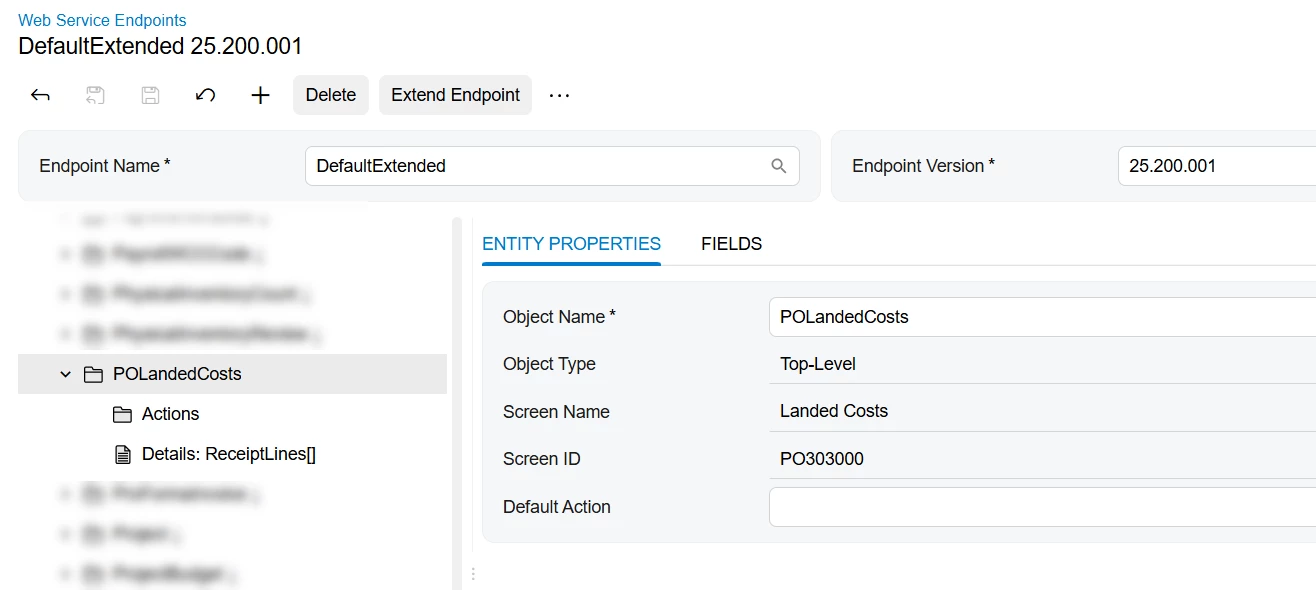The height and width of the screenshot is (590, 1316).
Task: Click the save and close icon
Action: 95,95
